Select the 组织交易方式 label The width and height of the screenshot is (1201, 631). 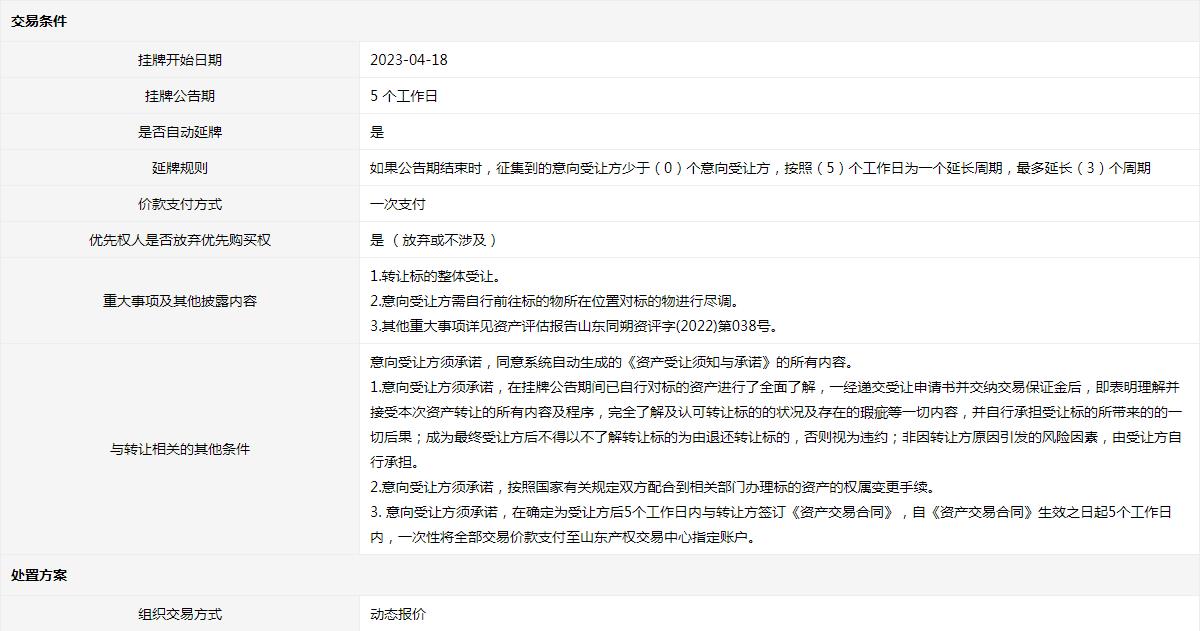180,614
